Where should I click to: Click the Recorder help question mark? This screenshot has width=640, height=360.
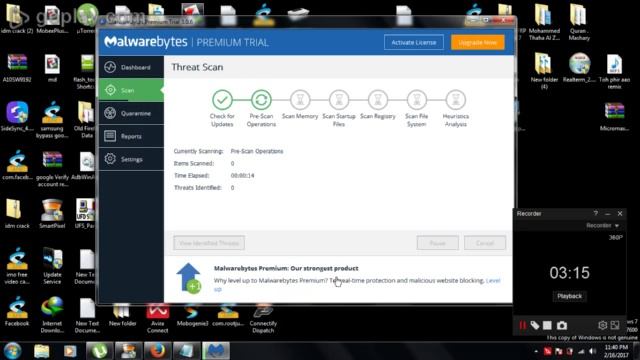[x=596, y=213]
